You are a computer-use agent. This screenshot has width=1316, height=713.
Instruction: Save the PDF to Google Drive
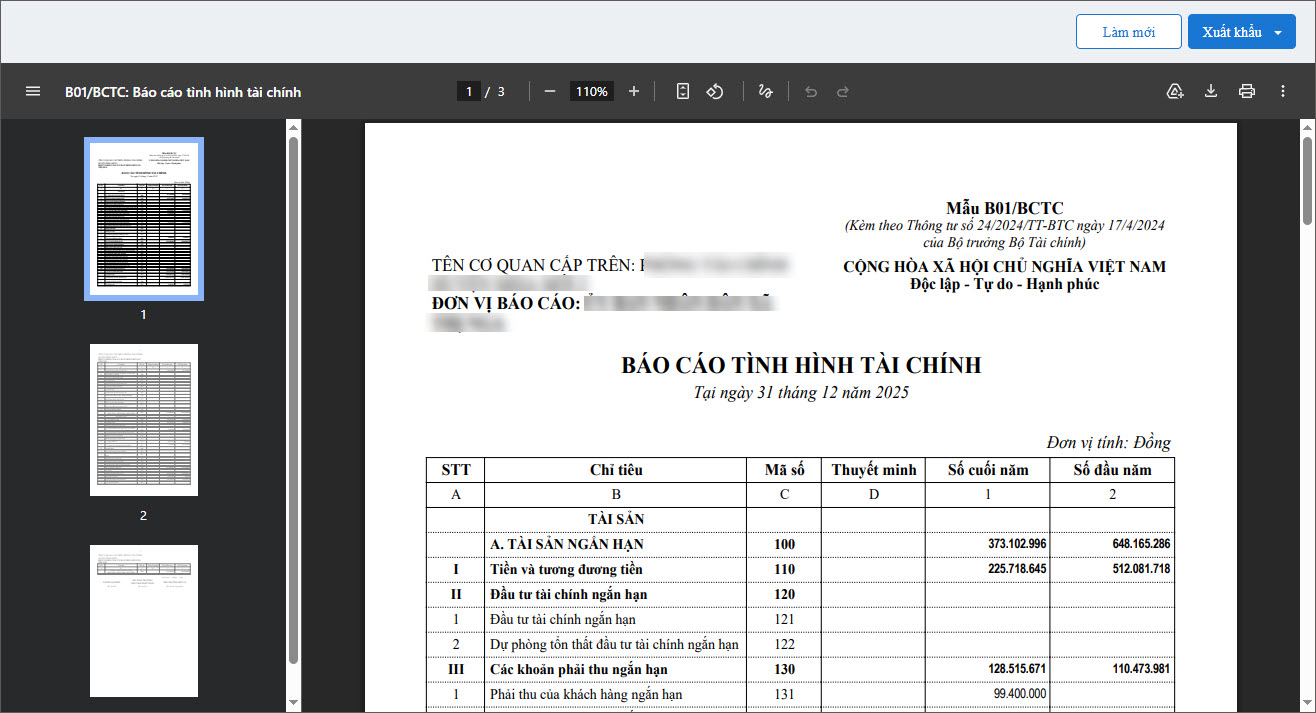[1175, 91]
